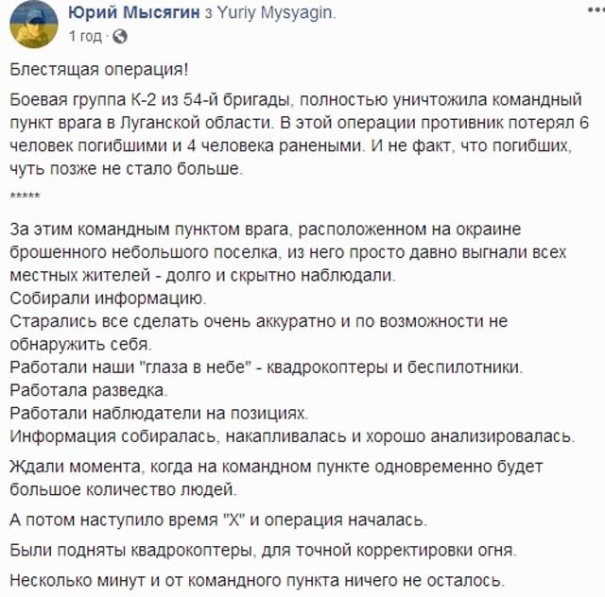Click the sentence "Собирали информацию."

[x=108, y=298]
